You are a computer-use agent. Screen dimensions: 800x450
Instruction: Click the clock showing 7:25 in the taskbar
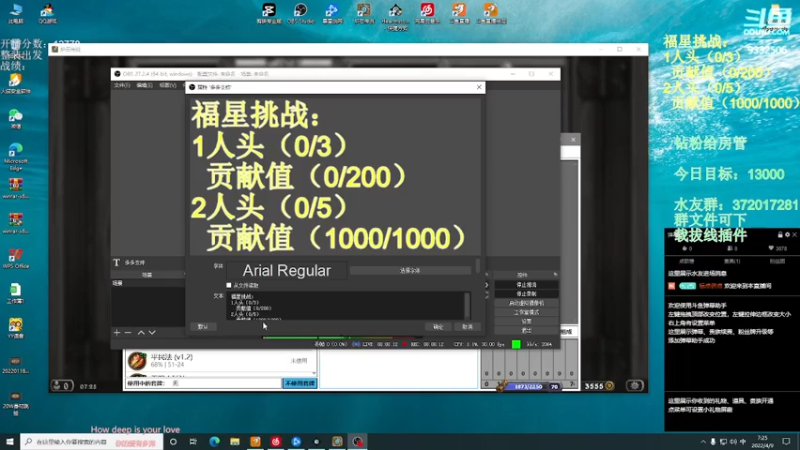tap(762, 441)
